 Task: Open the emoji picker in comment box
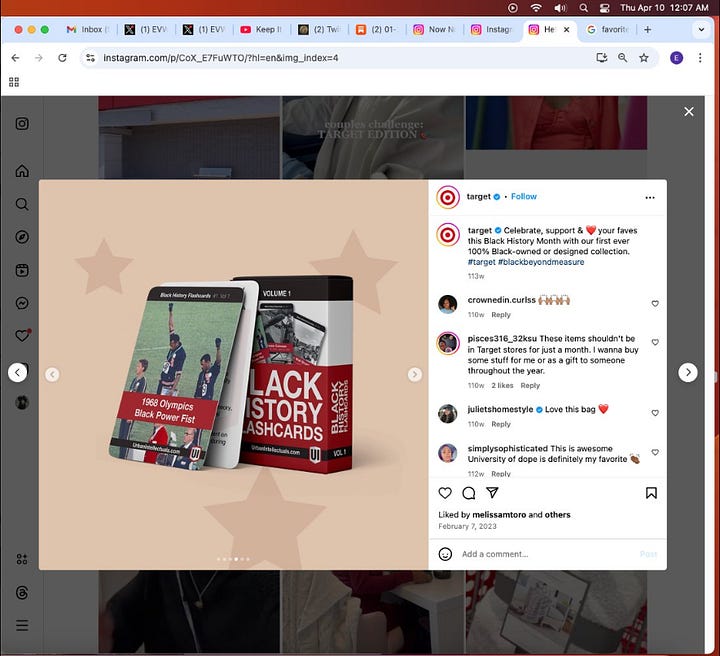445,554
